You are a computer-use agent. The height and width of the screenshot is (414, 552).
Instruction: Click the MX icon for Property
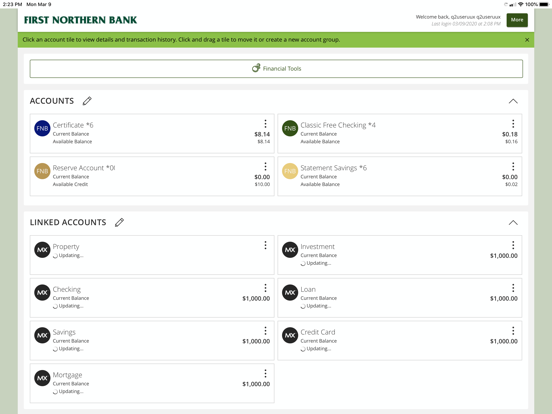(x=42, y=250)
